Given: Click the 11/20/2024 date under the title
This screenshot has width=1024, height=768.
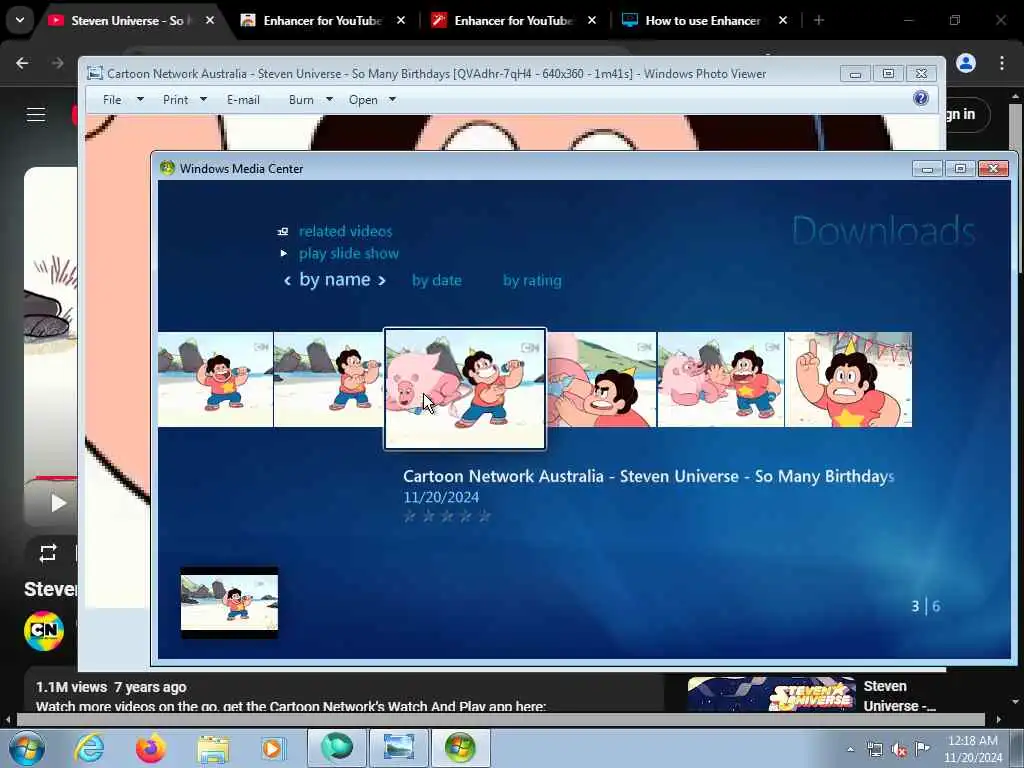Looking at the screenshot, I should point(441,498).
